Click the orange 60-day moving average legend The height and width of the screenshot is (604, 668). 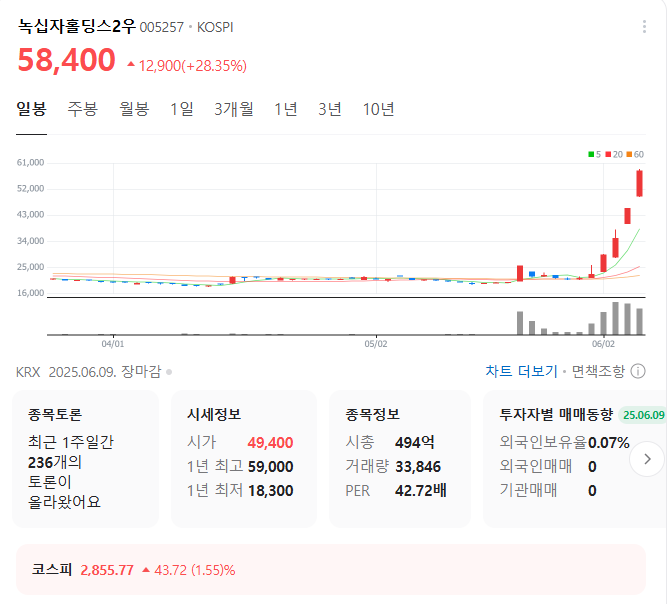[635, 154]
